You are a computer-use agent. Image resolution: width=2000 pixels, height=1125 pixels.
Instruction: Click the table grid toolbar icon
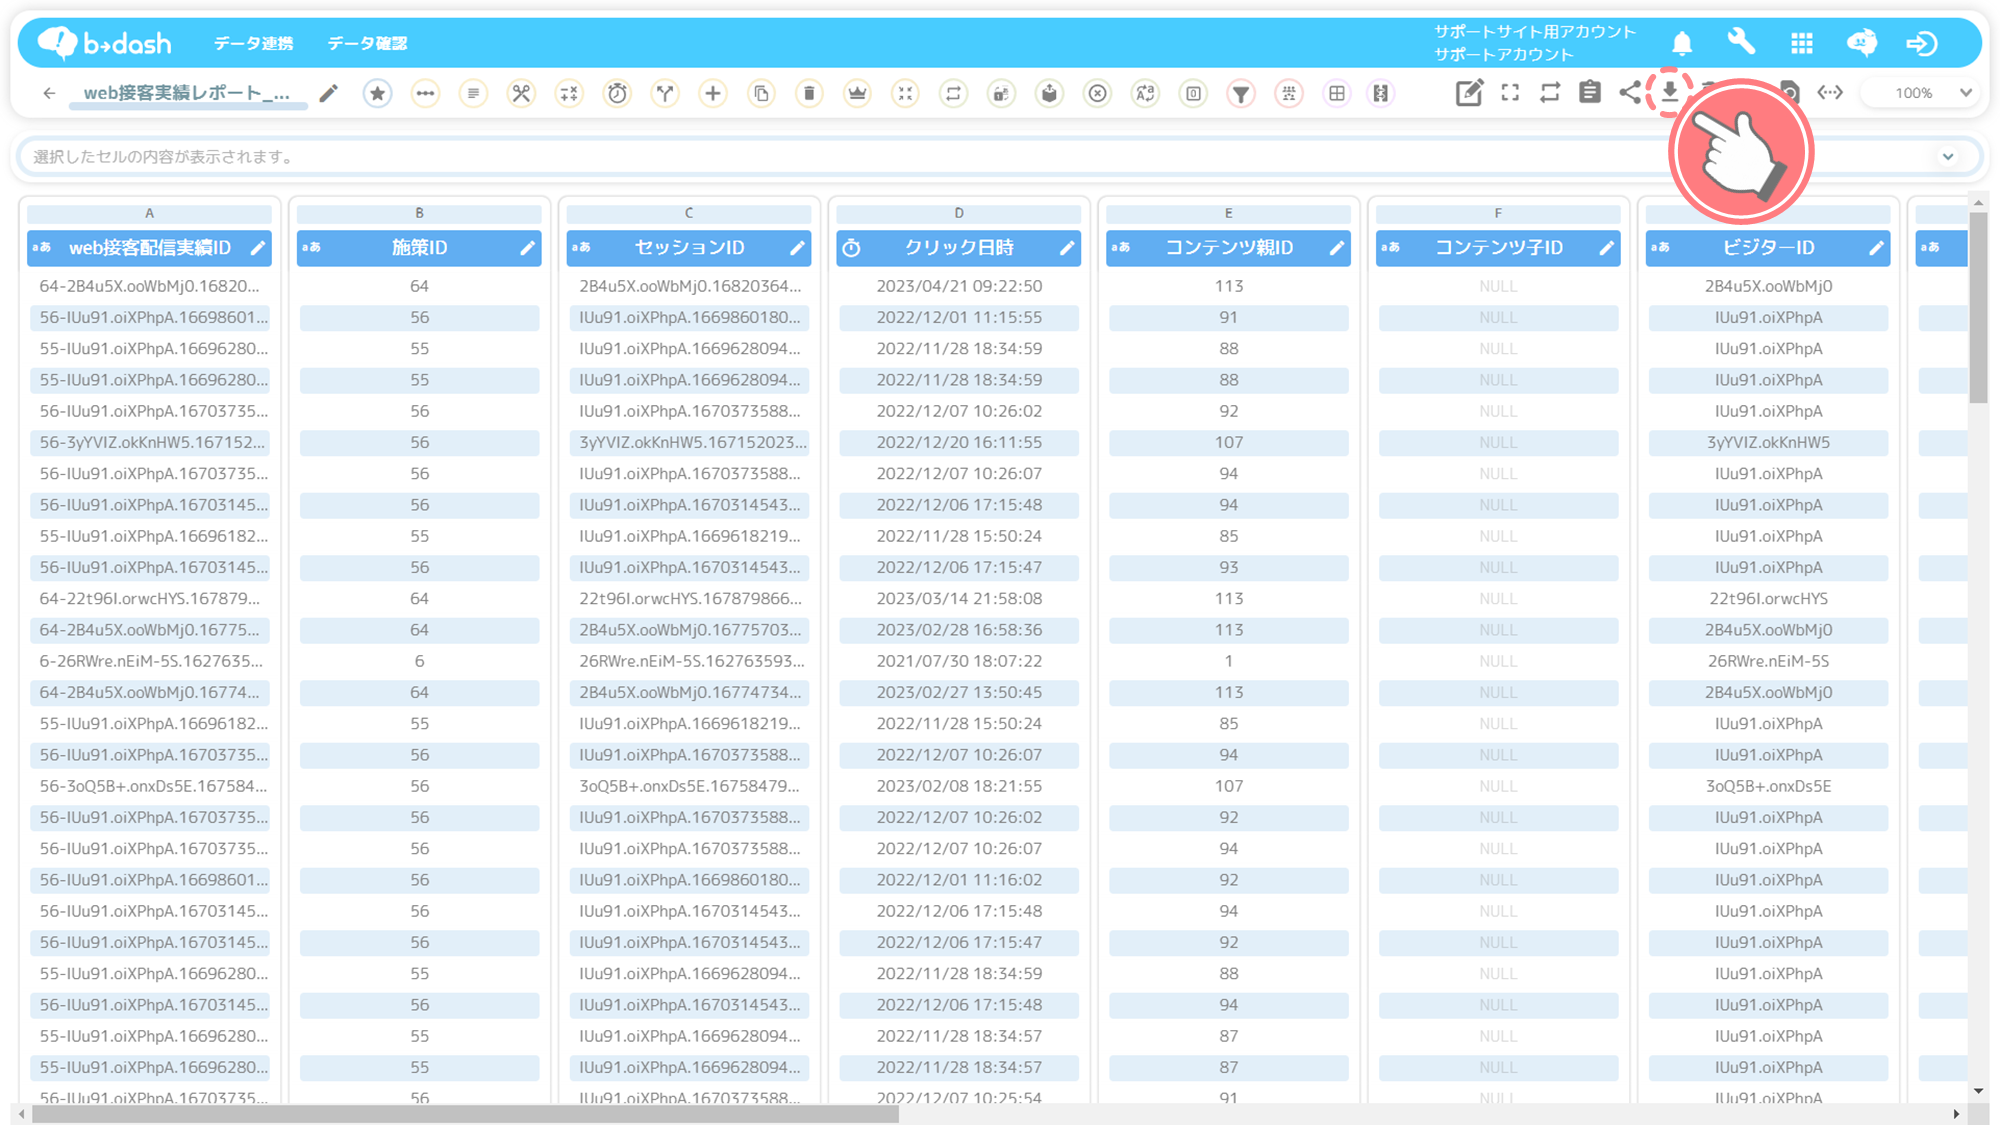[x=1337, y=93]
